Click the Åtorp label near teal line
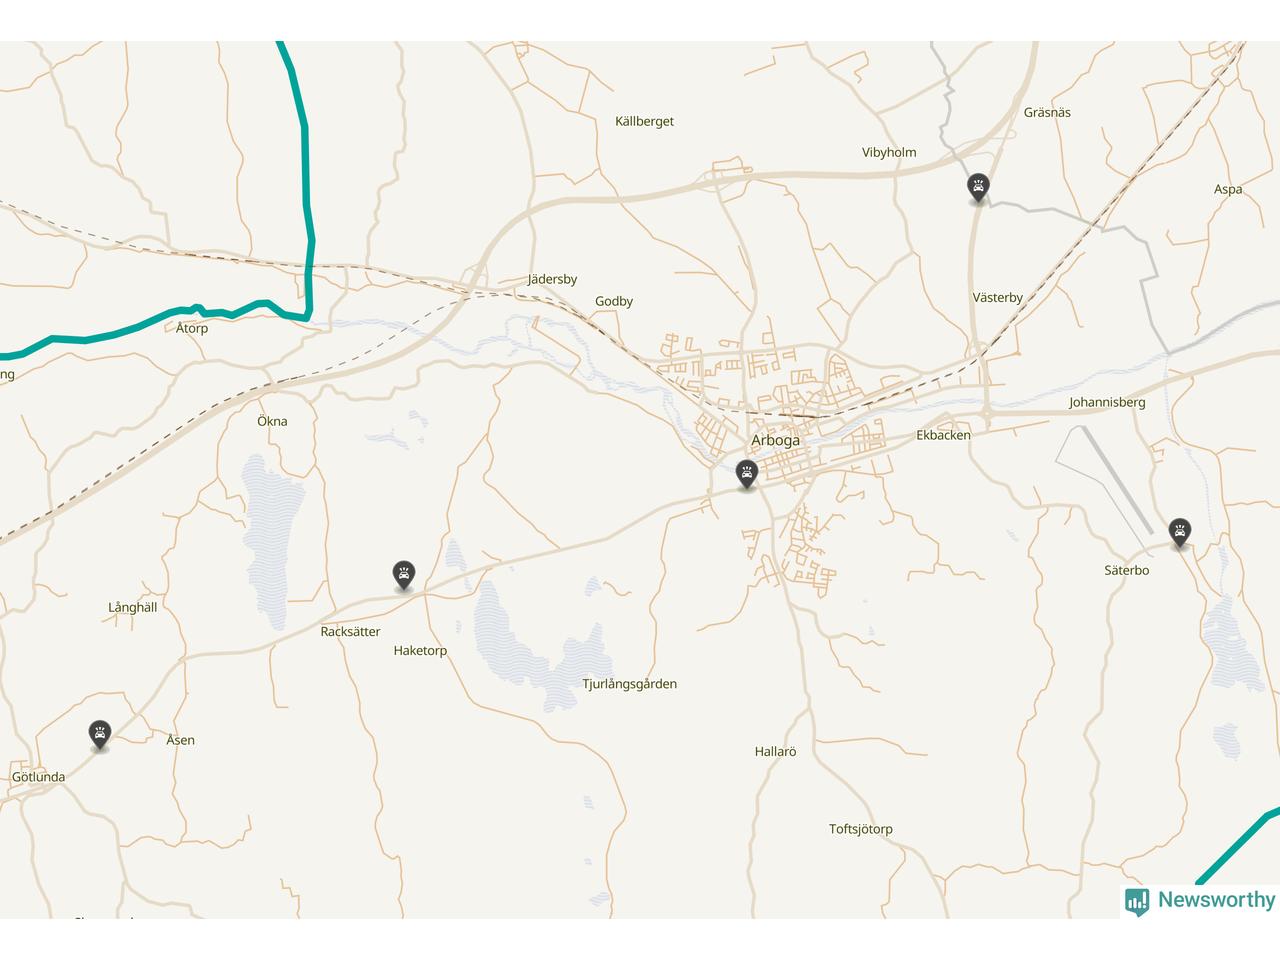This screenshot has height=960, width=1280. [x=192, y=328]
